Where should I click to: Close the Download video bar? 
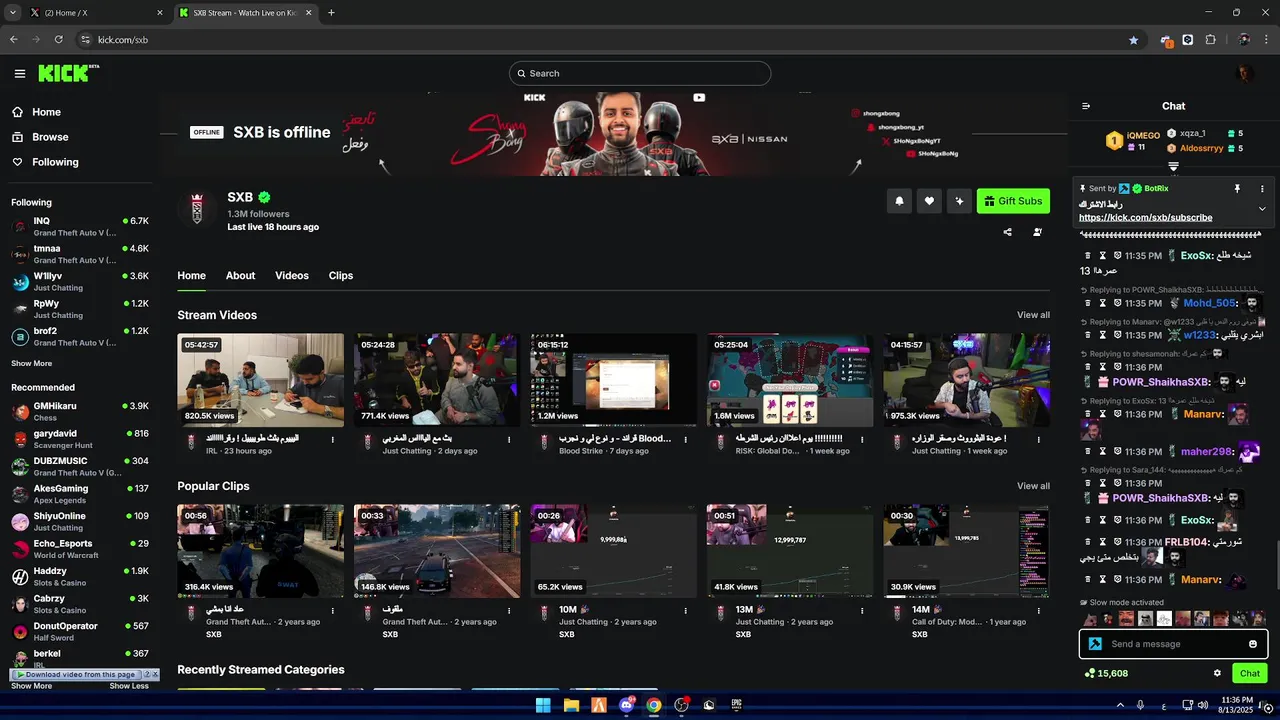pos(154,675)
